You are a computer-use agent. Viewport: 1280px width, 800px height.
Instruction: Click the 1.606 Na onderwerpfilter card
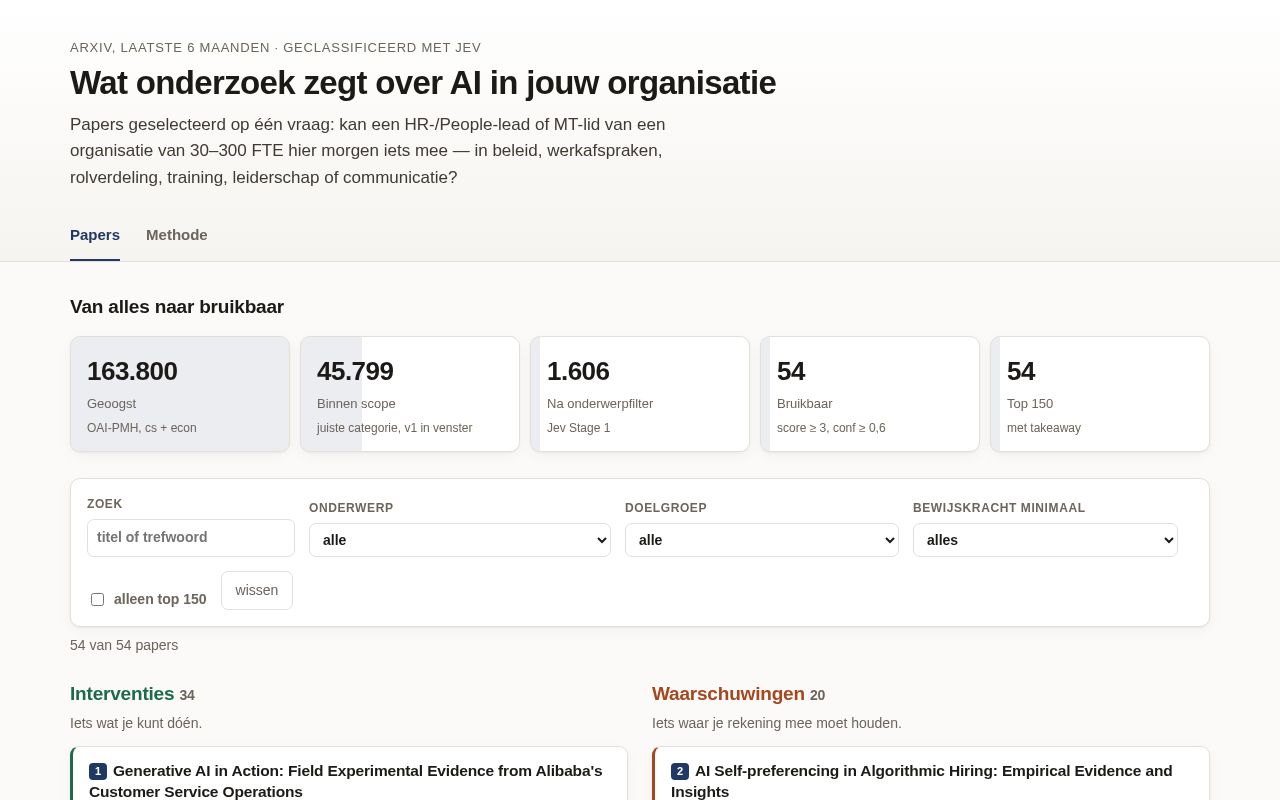(640, 394)
